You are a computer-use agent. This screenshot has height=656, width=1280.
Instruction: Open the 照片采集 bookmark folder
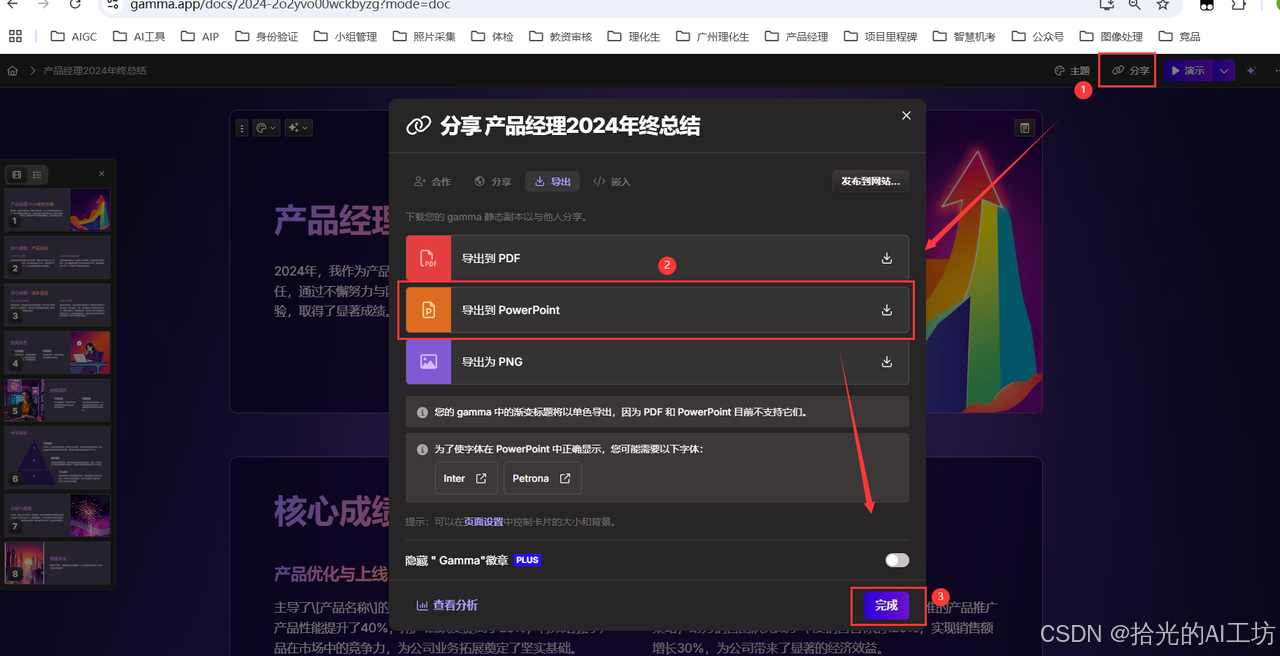(423, 36)
